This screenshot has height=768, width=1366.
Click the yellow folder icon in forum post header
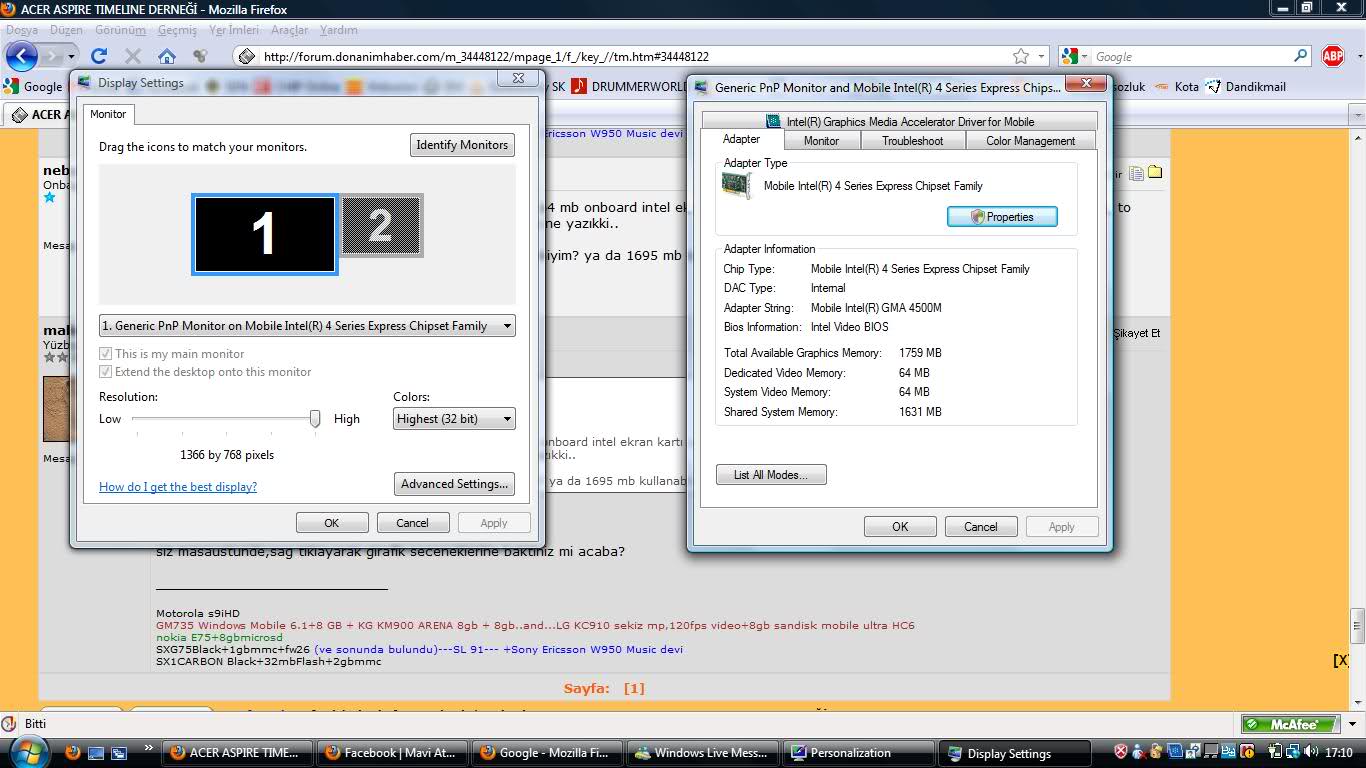(1155, 173)
